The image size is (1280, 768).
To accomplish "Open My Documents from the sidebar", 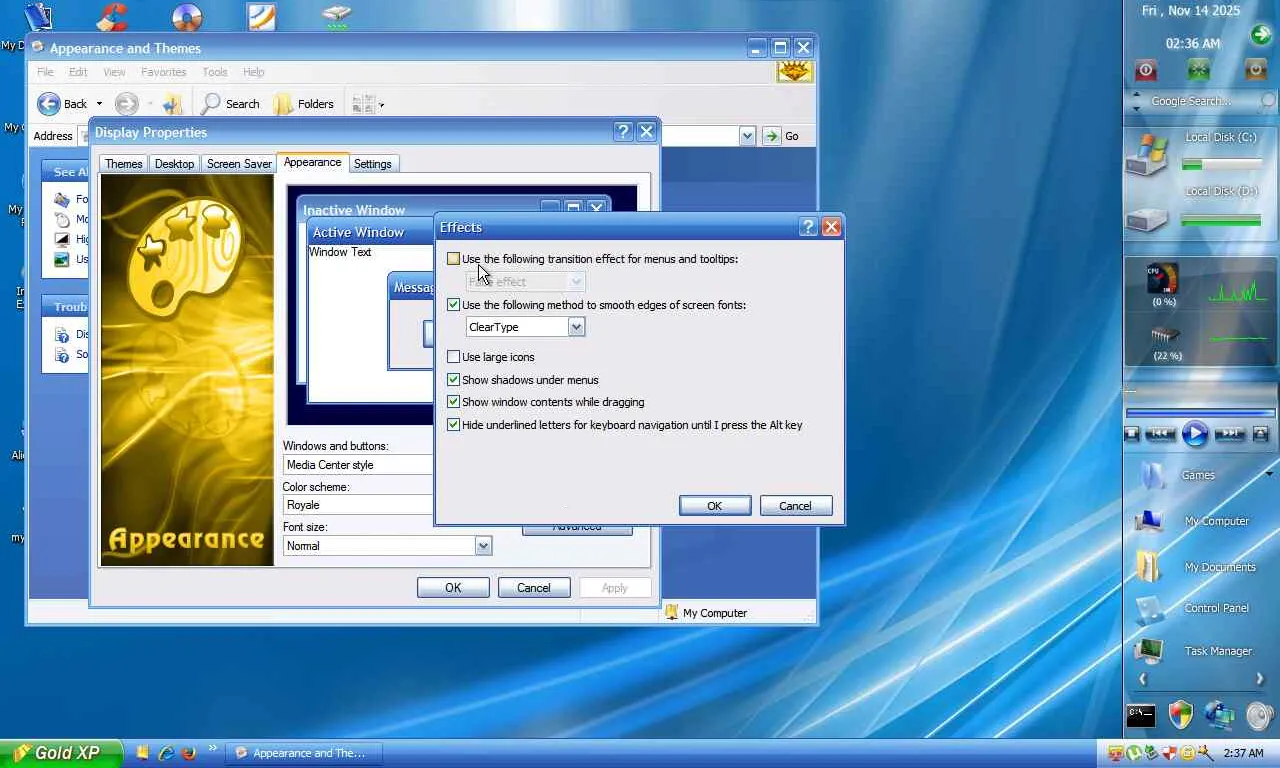I will (x=1220, y=567).
